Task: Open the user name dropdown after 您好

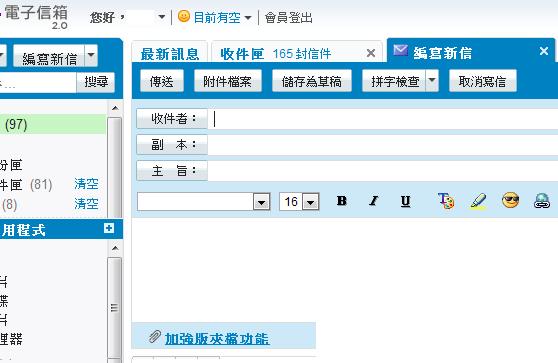Action: (161, 17)
